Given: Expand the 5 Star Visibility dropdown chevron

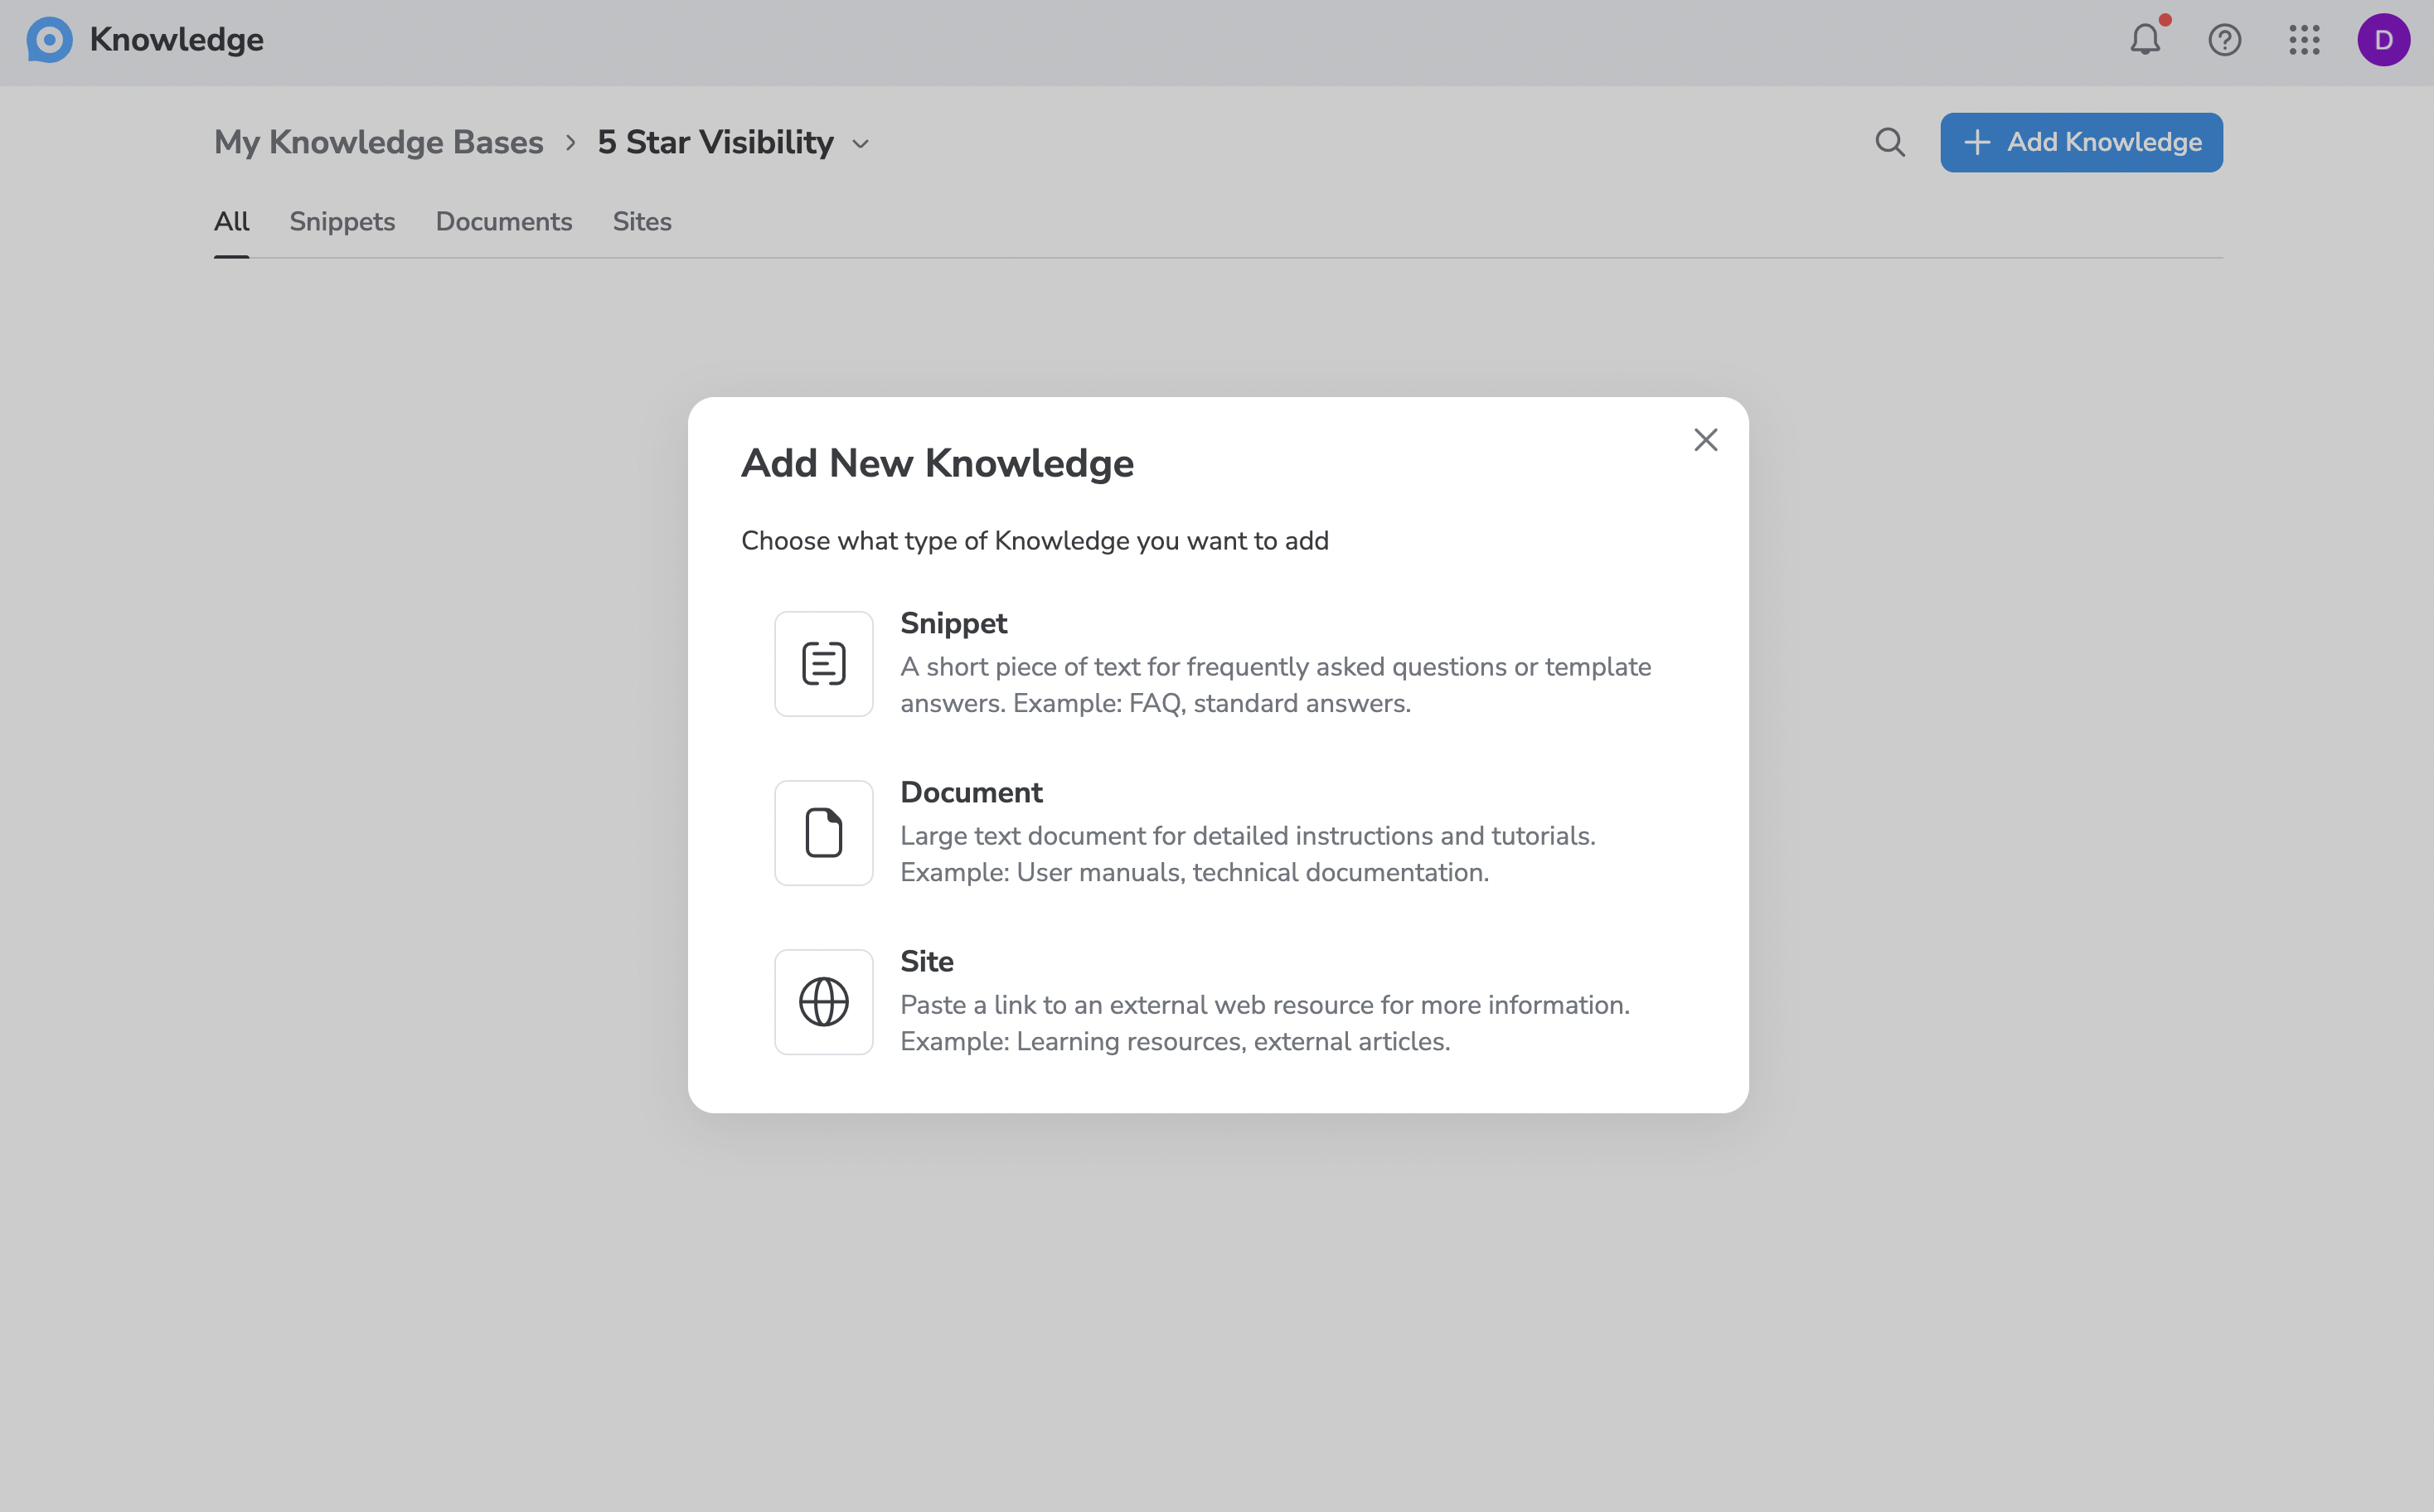Looking at the screenshot, I should pyautogui.click(x=860, y=144).
